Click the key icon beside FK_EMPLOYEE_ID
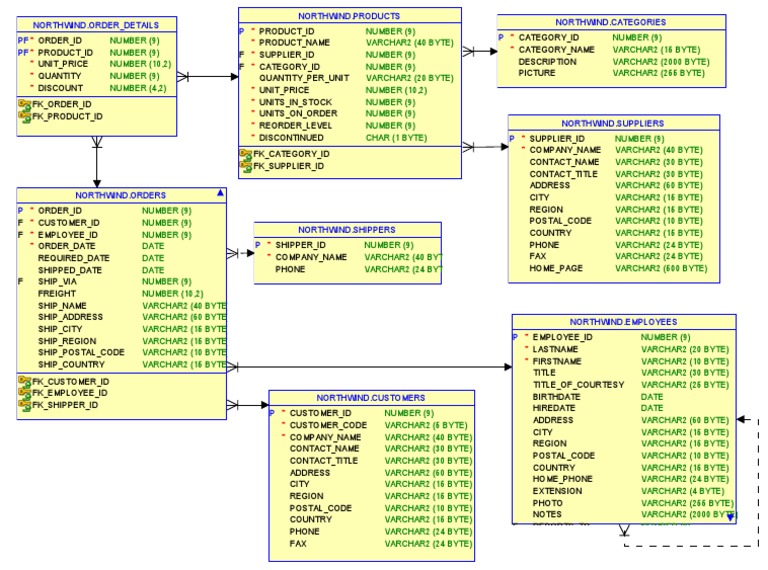 pyautogui.click(x=24, y=393)
